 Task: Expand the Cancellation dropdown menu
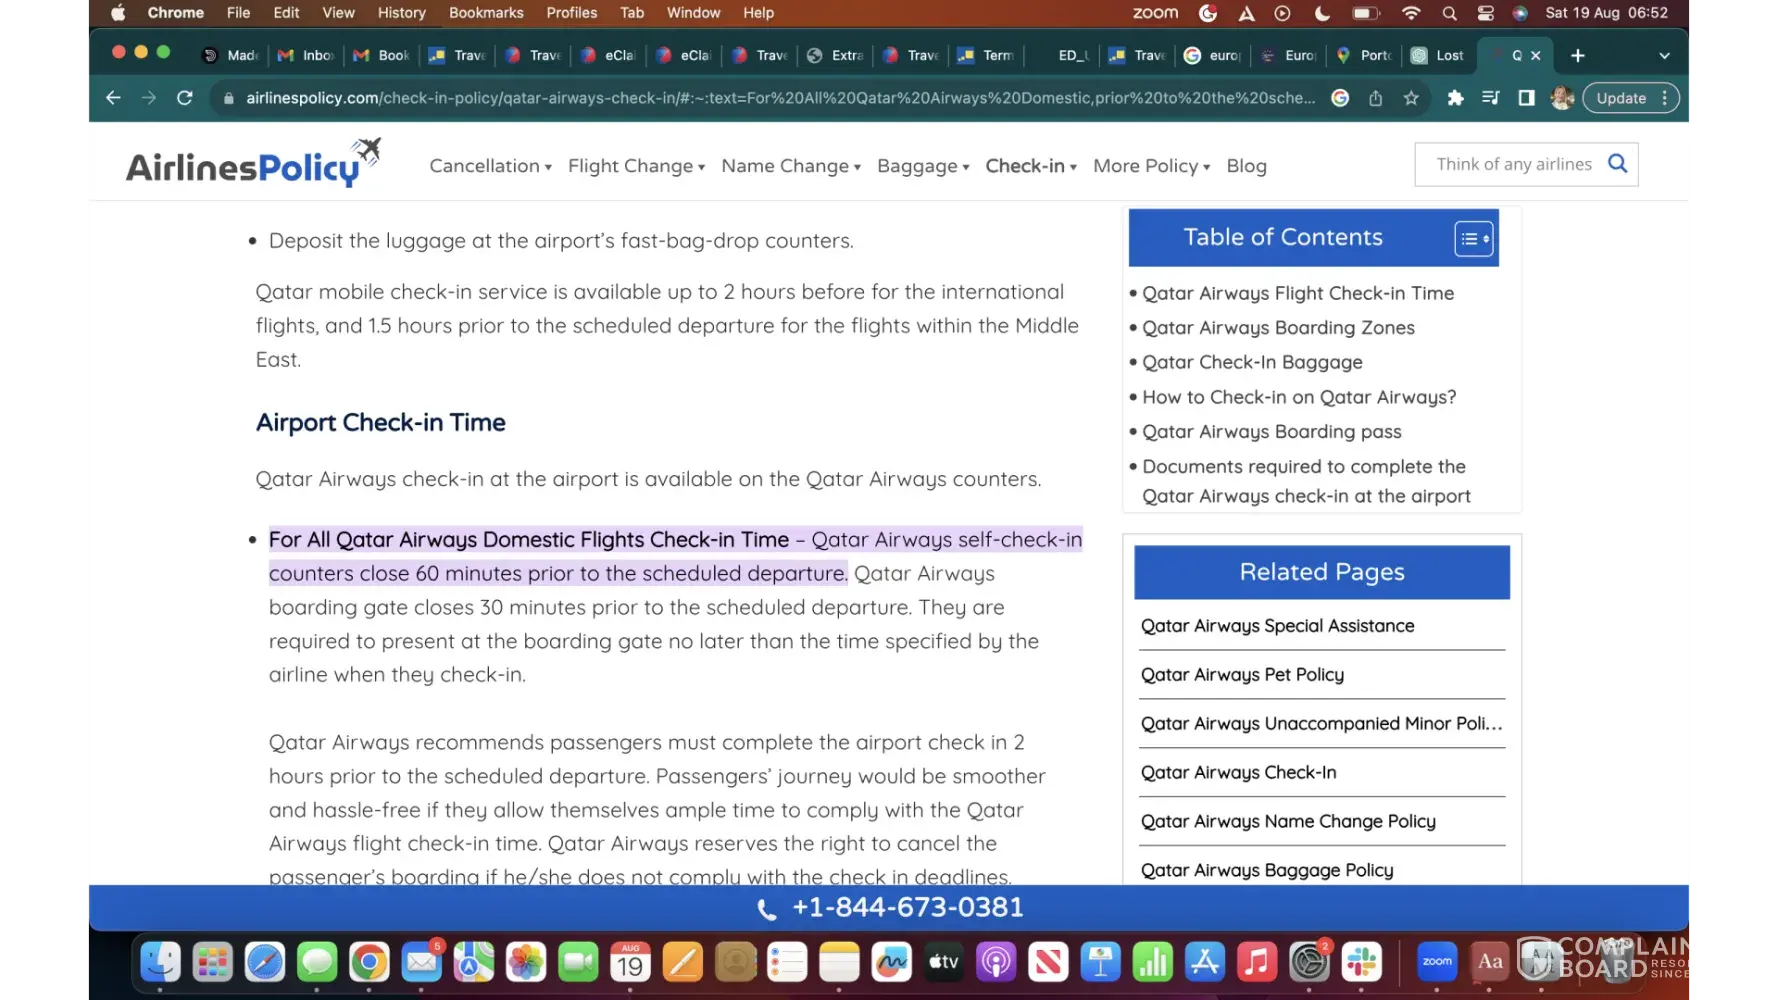click(490, 166)
